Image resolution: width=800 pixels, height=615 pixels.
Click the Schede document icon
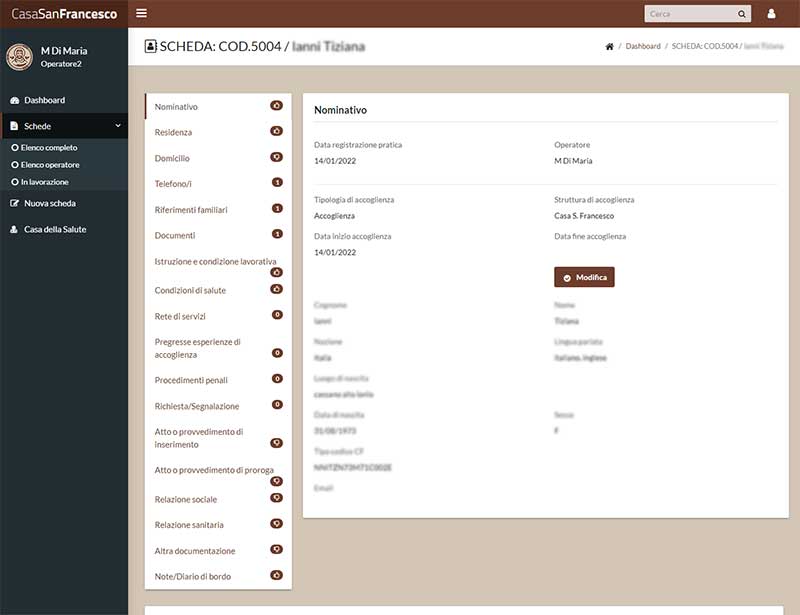(14, 126)
